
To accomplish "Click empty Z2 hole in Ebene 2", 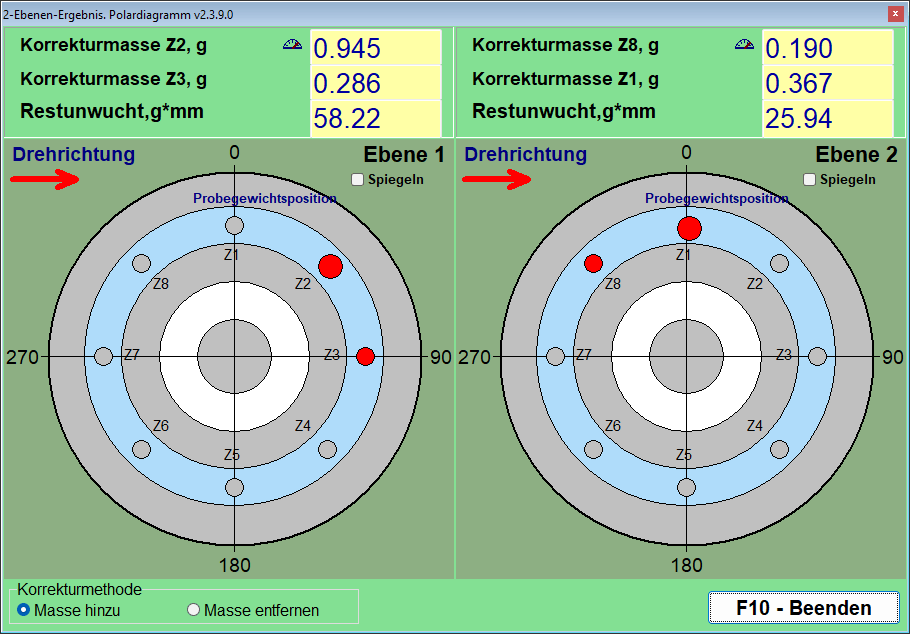I will click(779, 264).
